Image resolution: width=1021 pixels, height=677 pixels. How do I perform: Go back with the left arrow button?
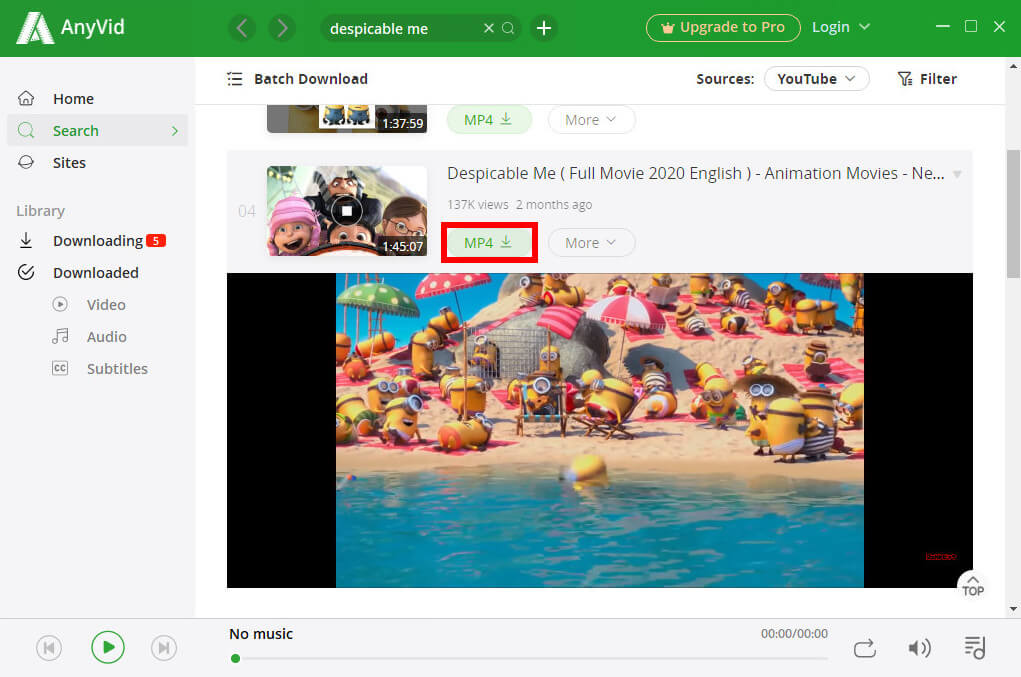242,28
